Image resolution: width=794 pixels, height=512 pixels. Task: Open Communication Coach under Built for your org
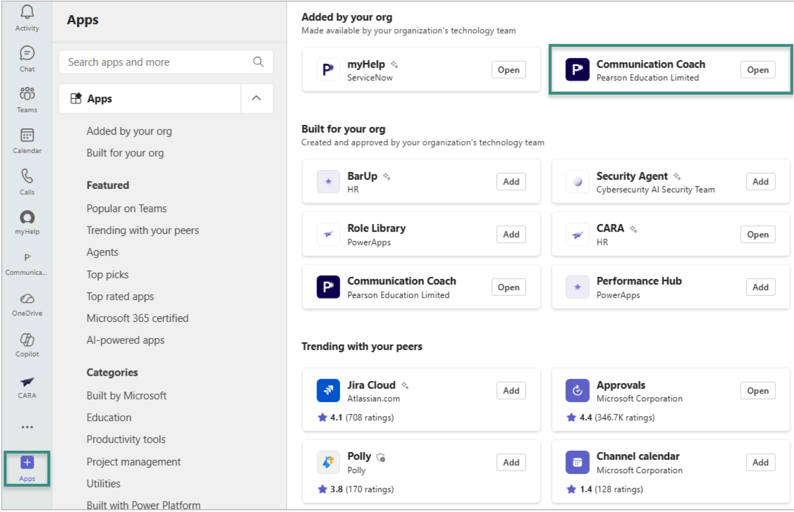508,287
